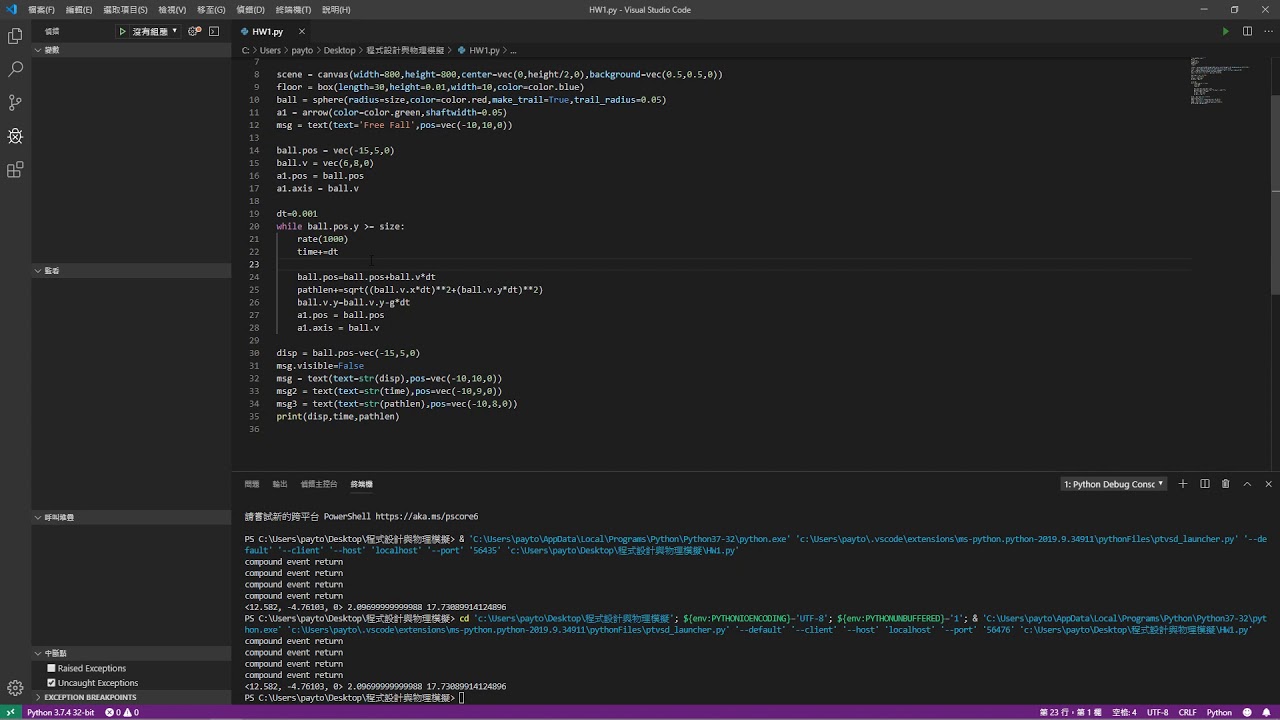The image size is (1280, 720).
Task: Open editor More Actions ellipsis
Action: coord(1268,32)
